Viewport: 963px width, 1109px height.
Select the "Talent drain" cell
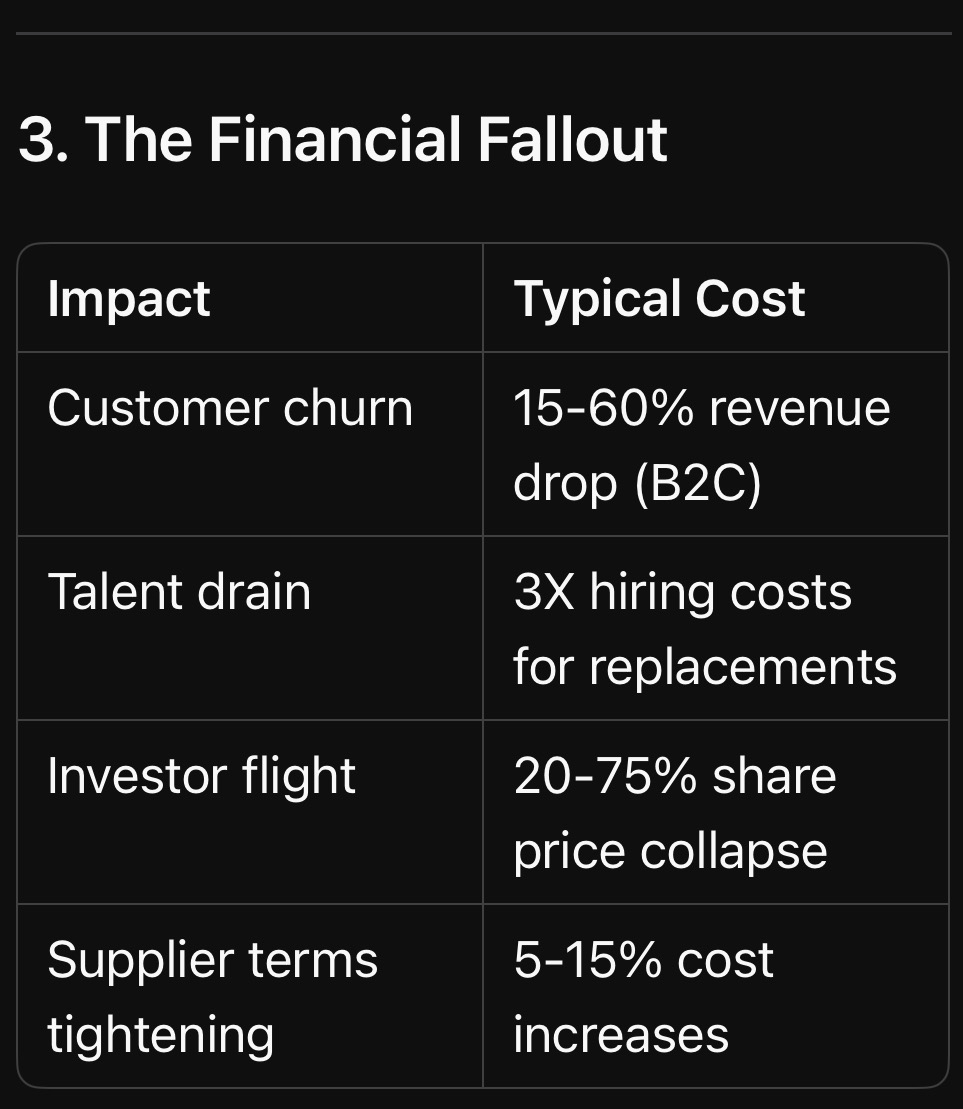point(179,591)
